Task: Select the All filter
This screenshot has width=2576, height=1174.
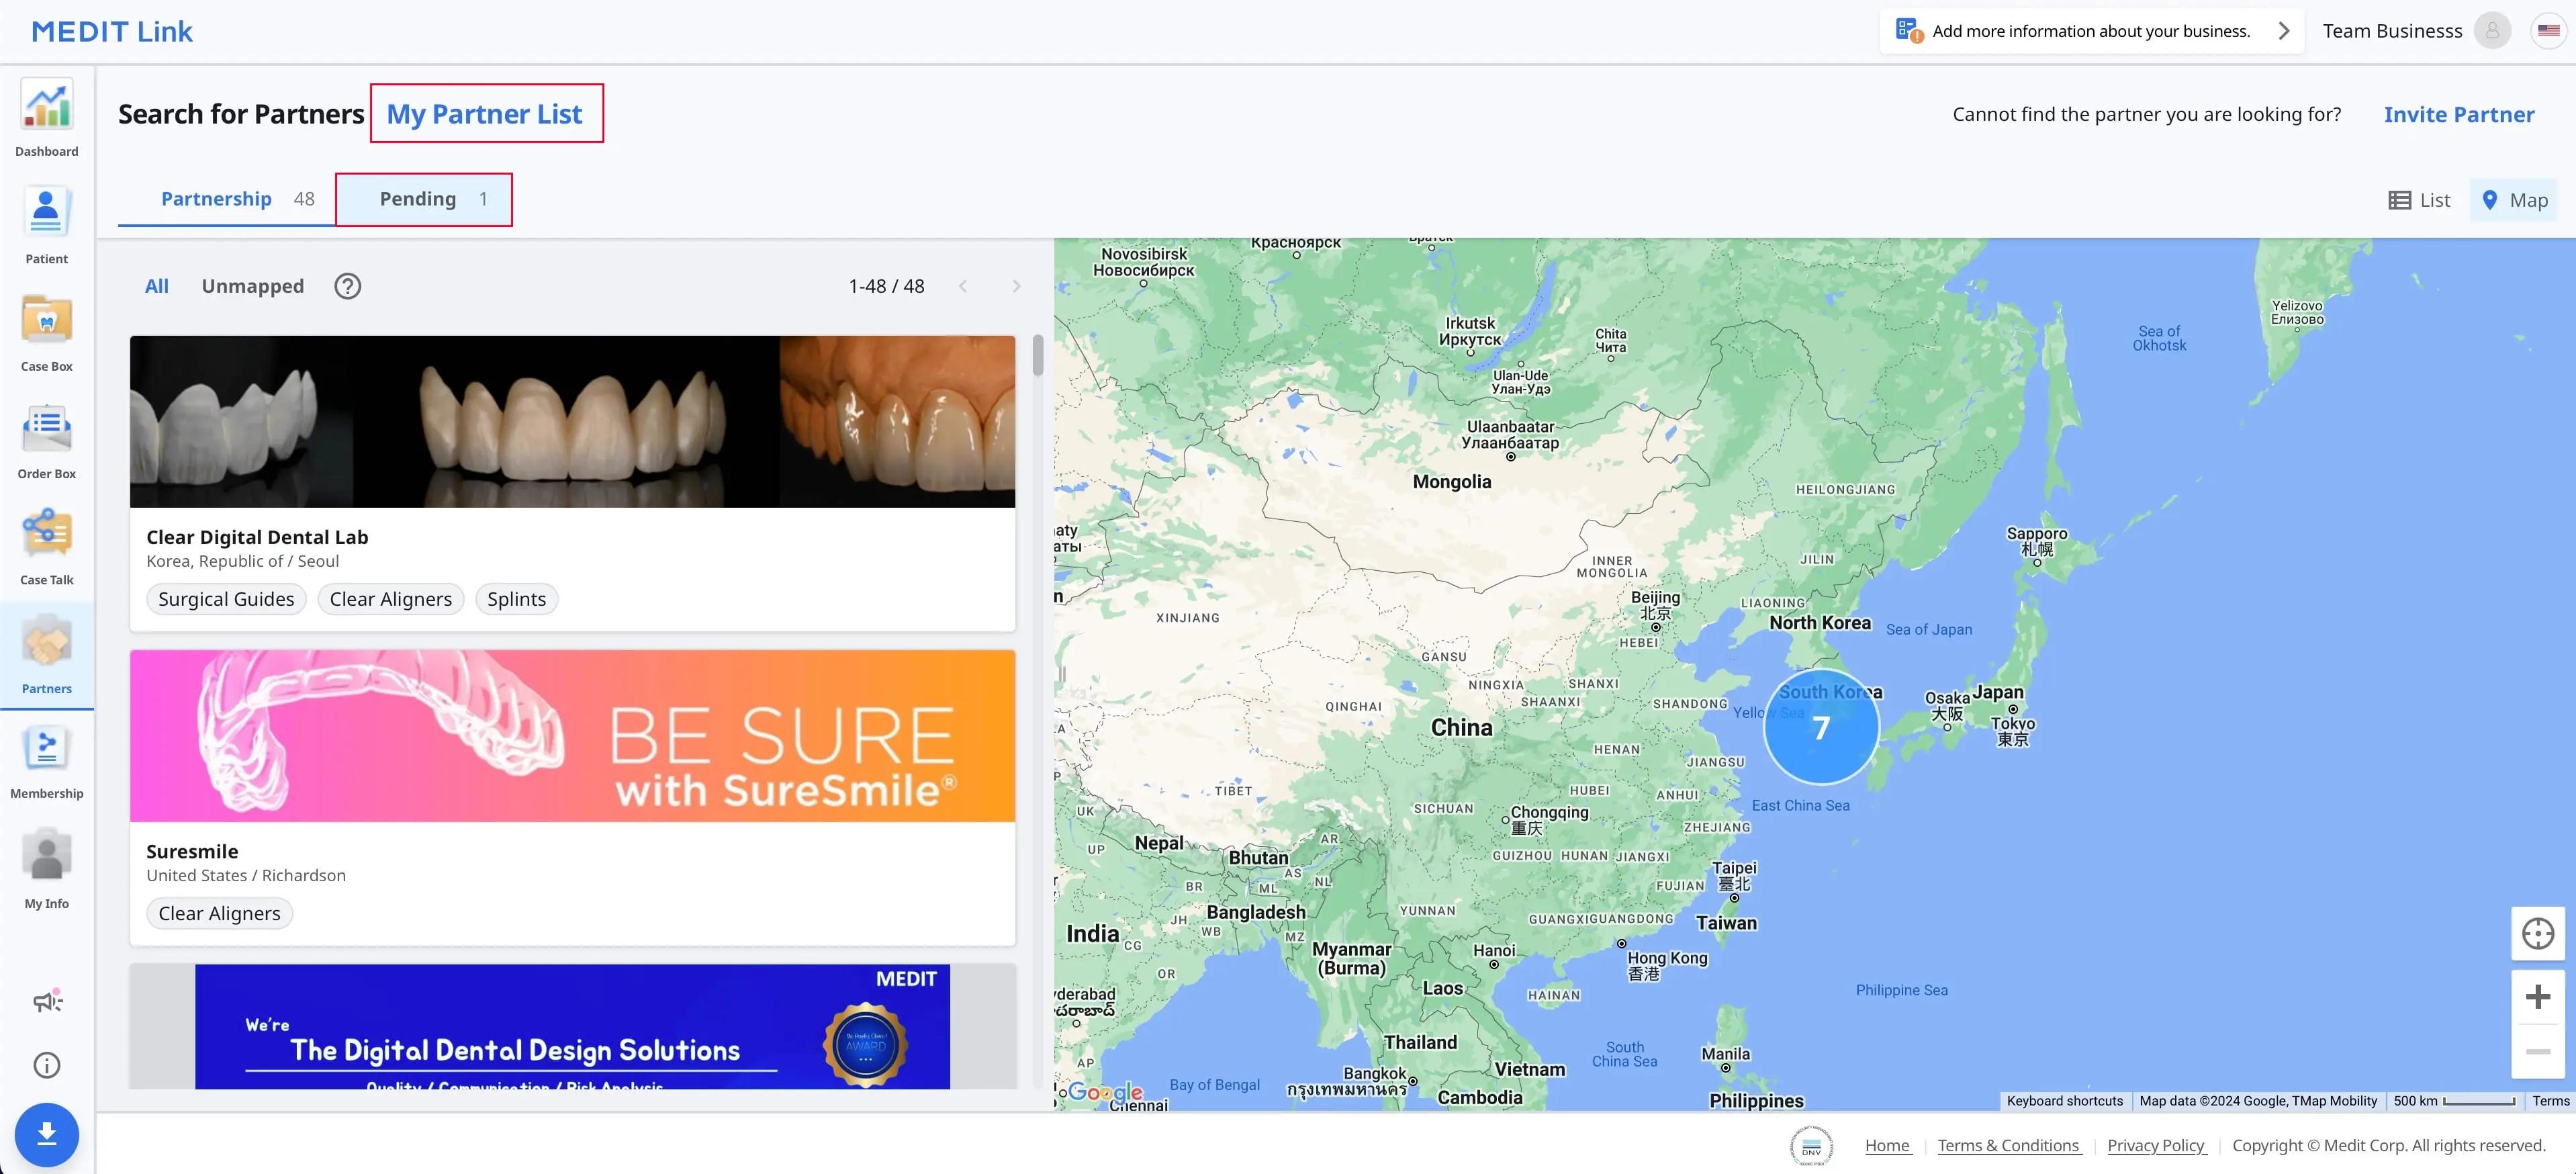Action: pos(156,286)
